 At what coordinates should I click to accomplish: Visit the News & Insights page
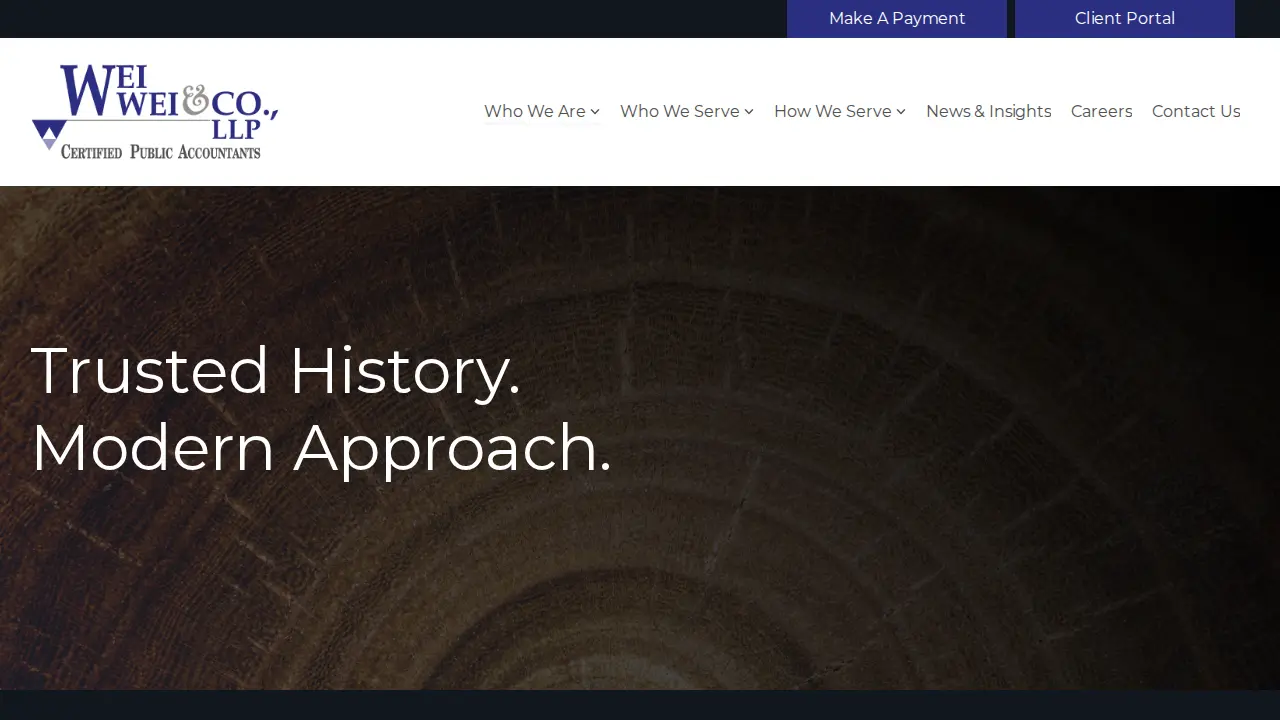pyautogui.click(x=989, y=111)
